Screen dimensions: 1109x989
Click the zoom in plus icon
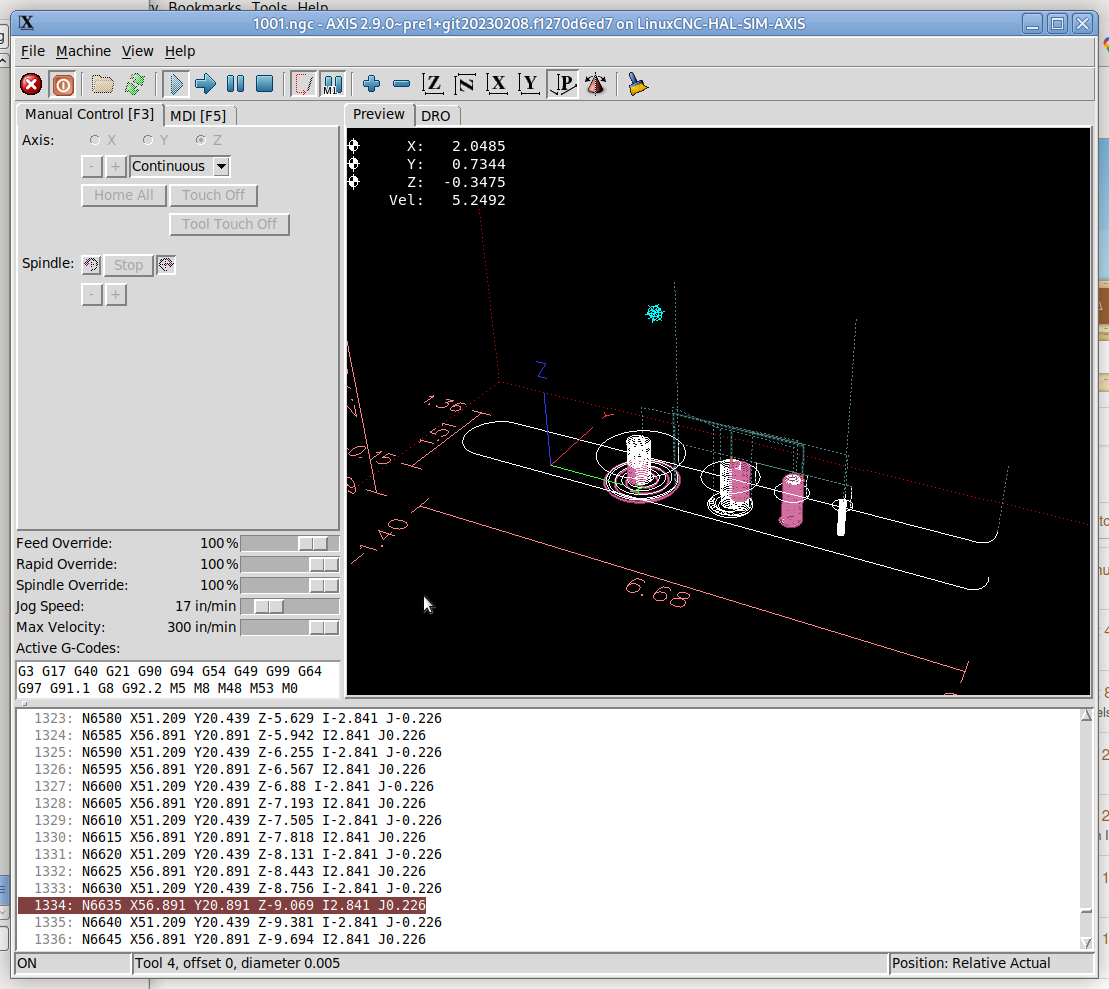(x=371, y=84)
